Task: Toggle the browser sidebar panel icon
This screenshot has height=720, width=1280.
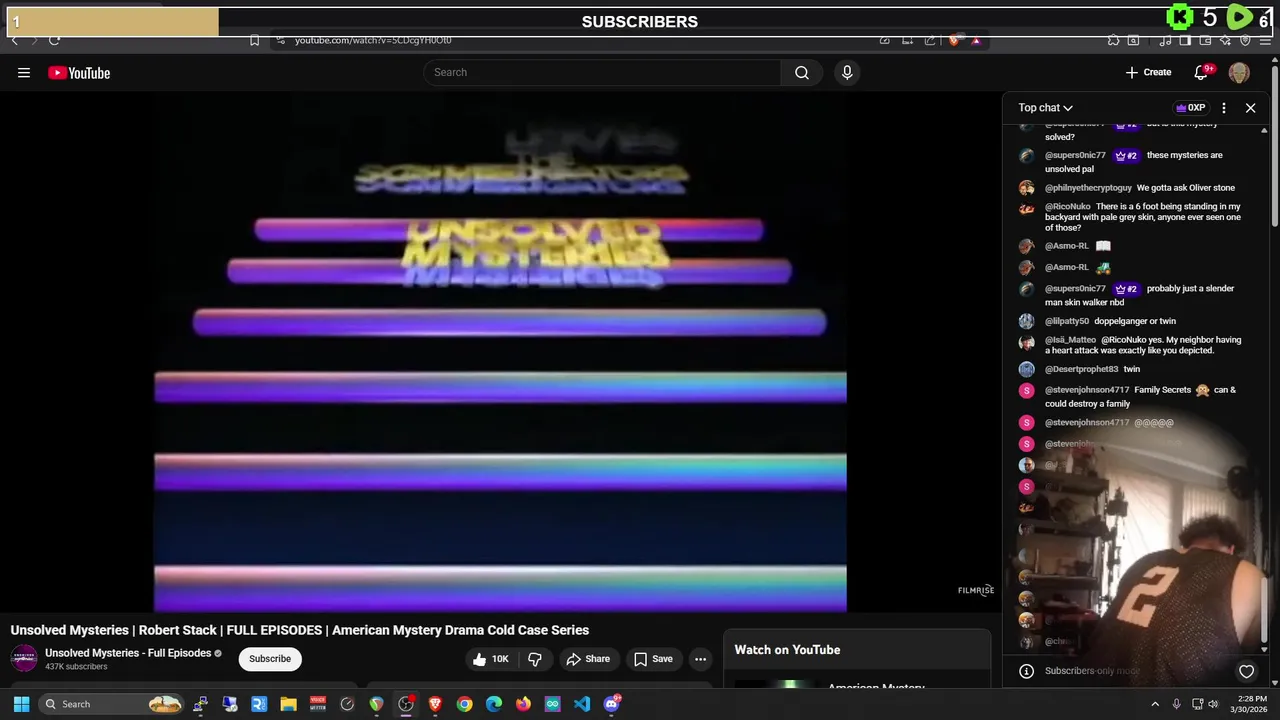Action: pos(1185,40)
